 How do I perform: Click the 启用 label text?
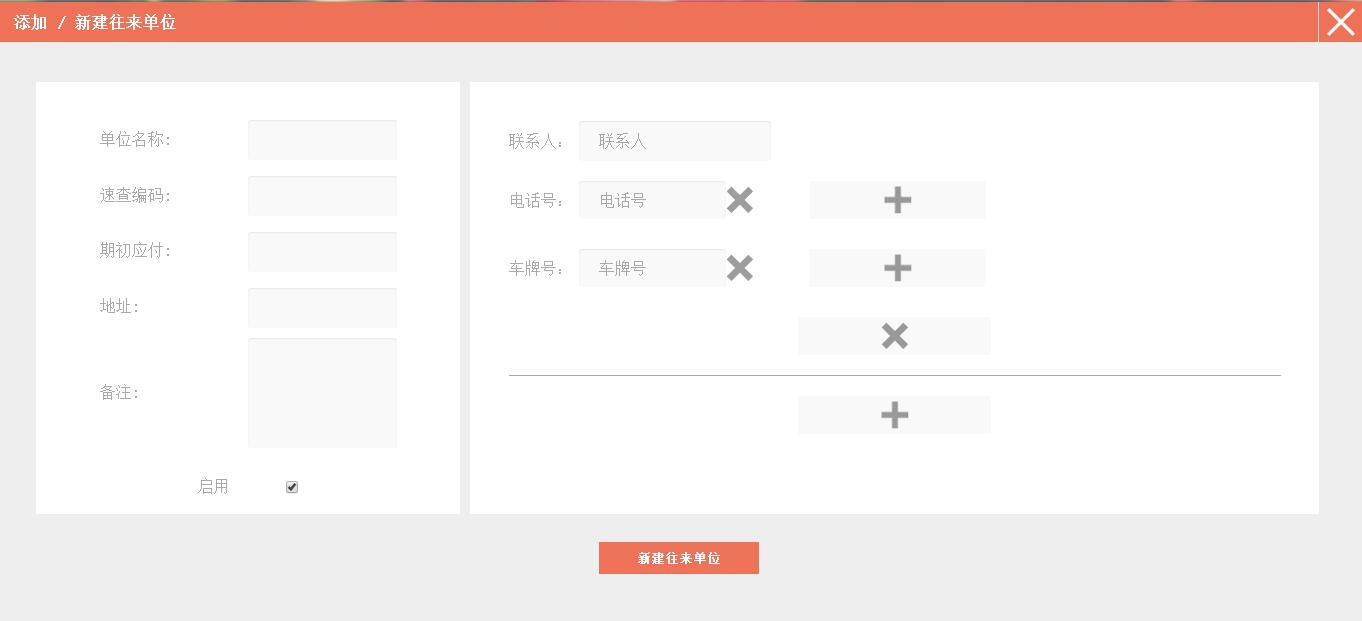click(x=213, y=487)
